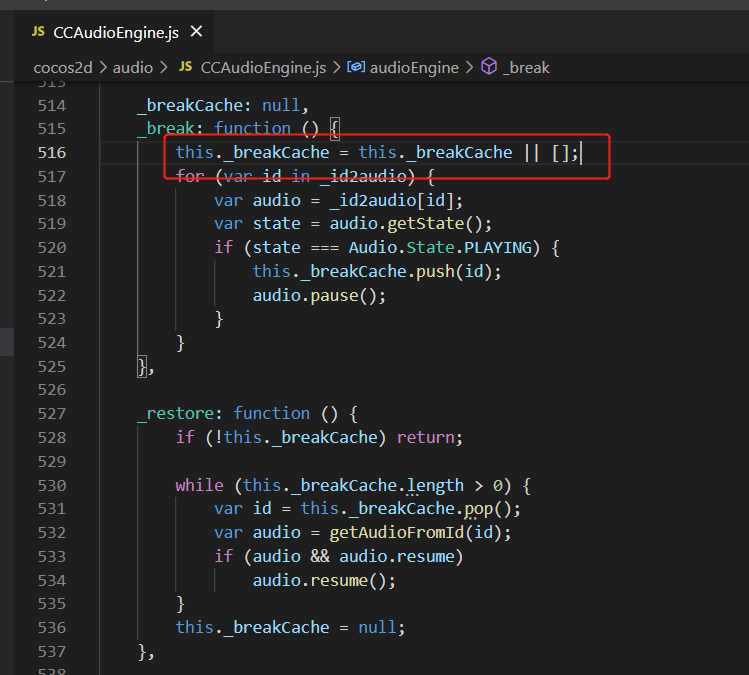This screenshot has width=749, height=675.
Task: Click 'this._breakCache = null;' on line 536
Action: (290, 628)
